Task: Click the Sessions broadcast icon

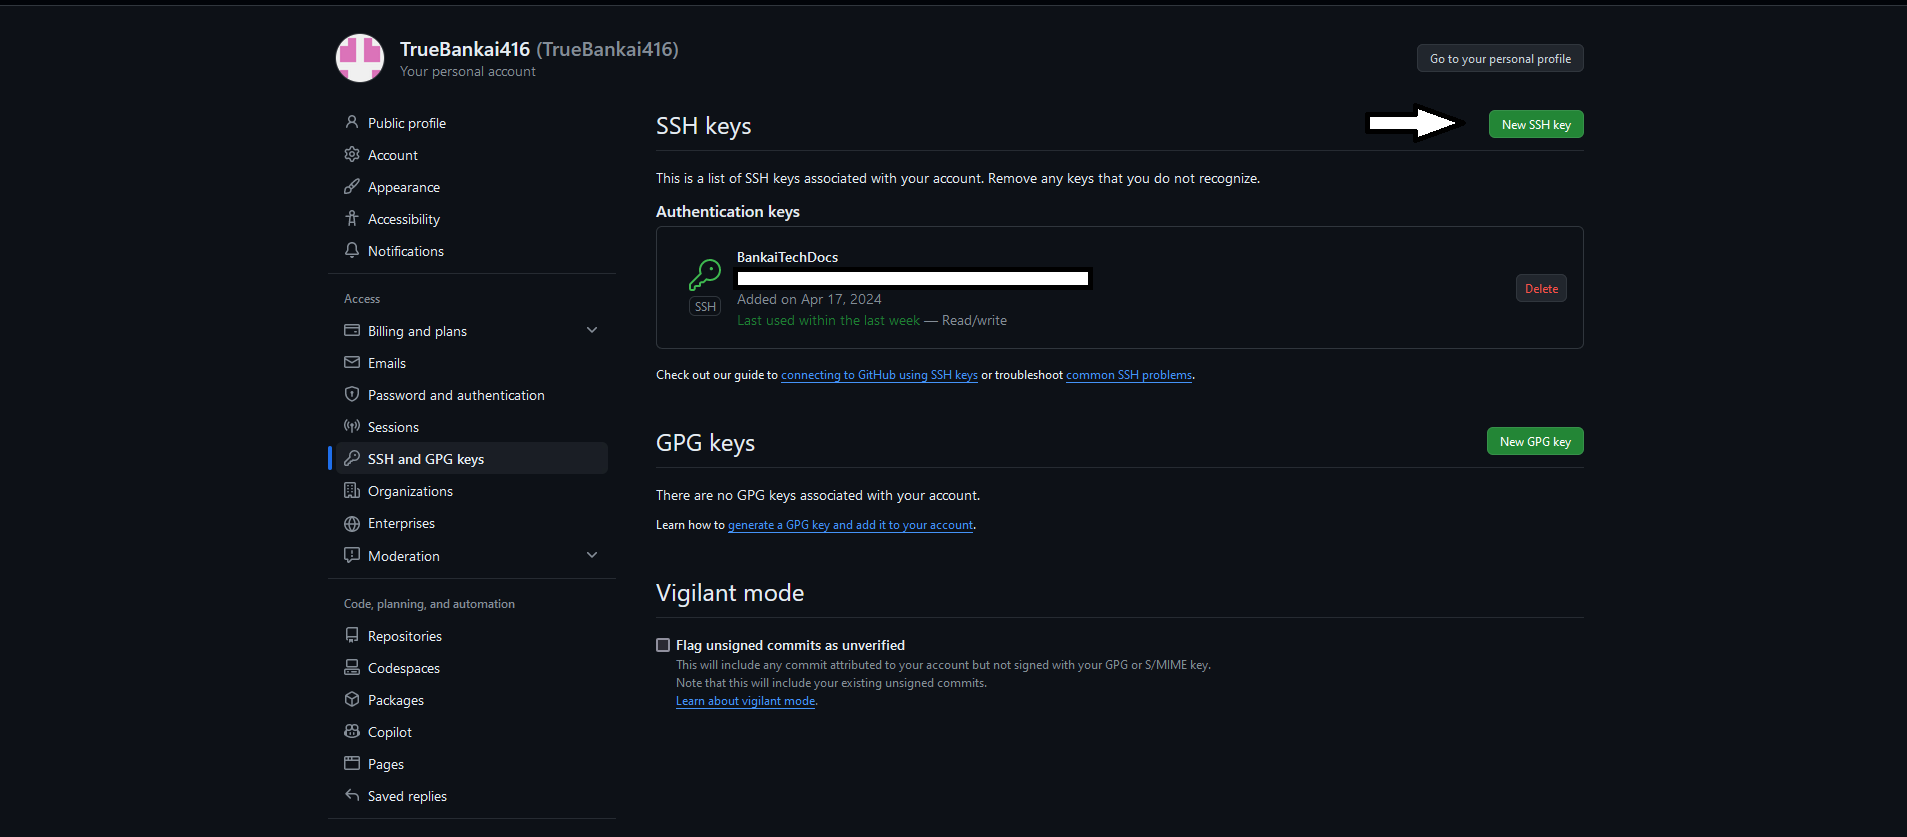Action: [352, 426]
